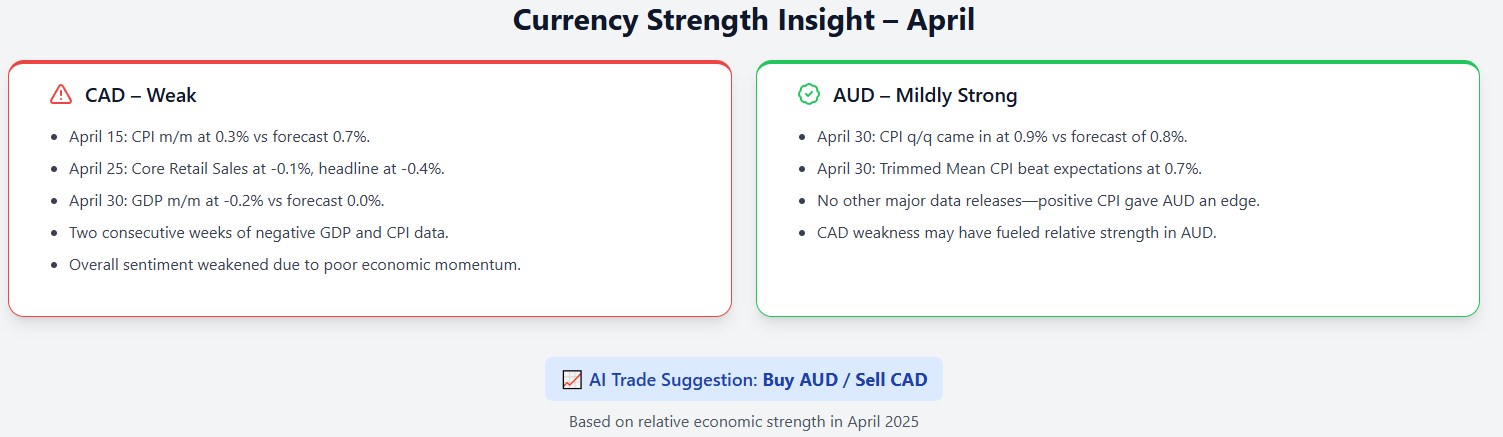The width and height of the screenshot is (1503, 437).
Task: Click the green verified check badge icon
Action: (809, 95)
